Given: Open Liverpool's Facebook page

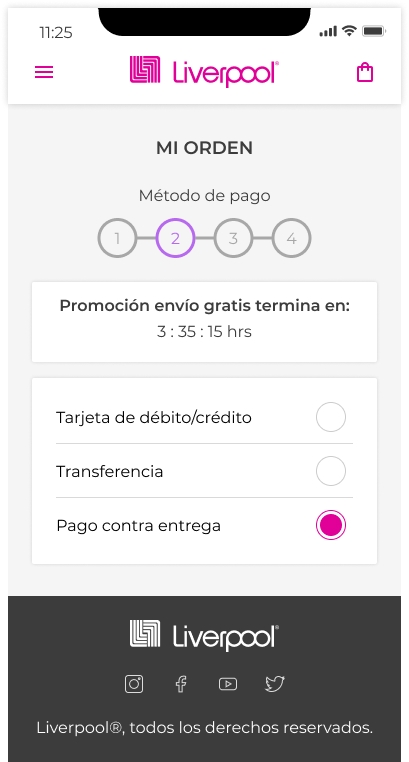Looking at the screenshot, I should pos(181,684).
